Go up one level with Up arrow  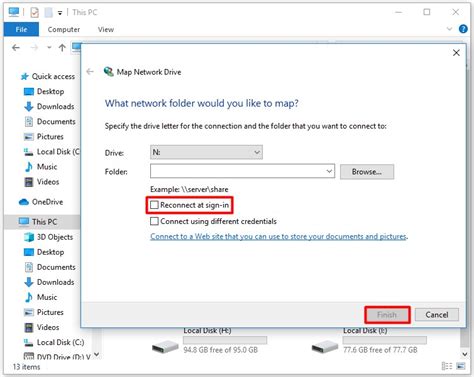(62, 48)
